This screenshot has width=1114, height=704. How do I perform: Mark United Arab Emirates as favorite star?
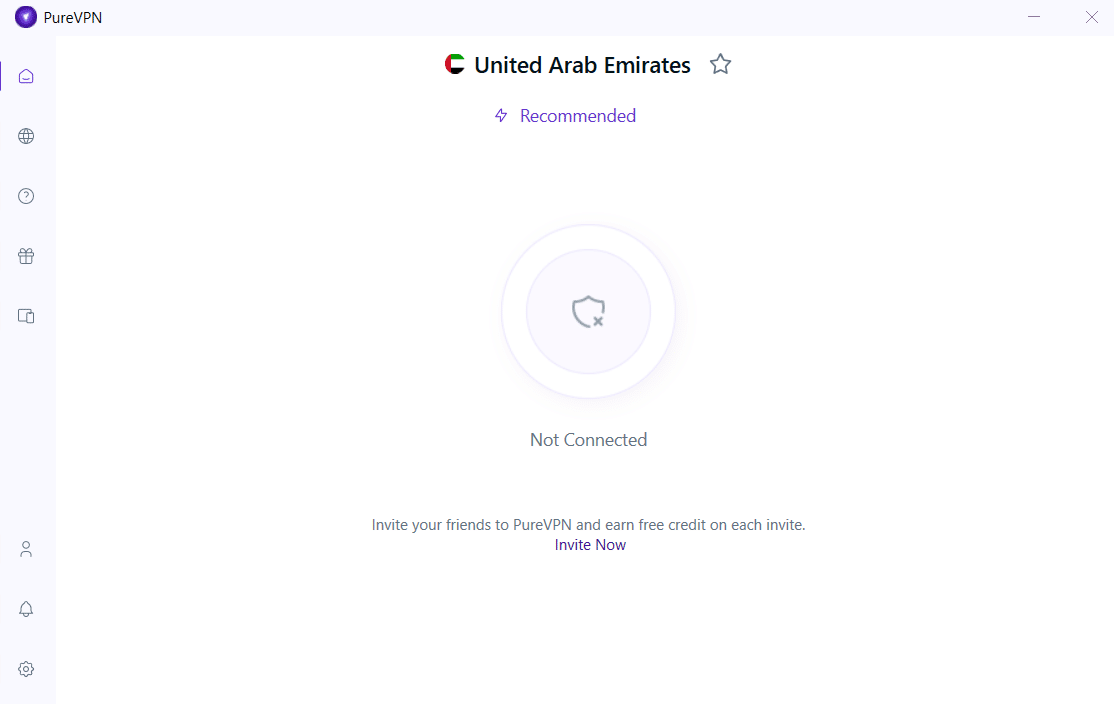[720, 65]
